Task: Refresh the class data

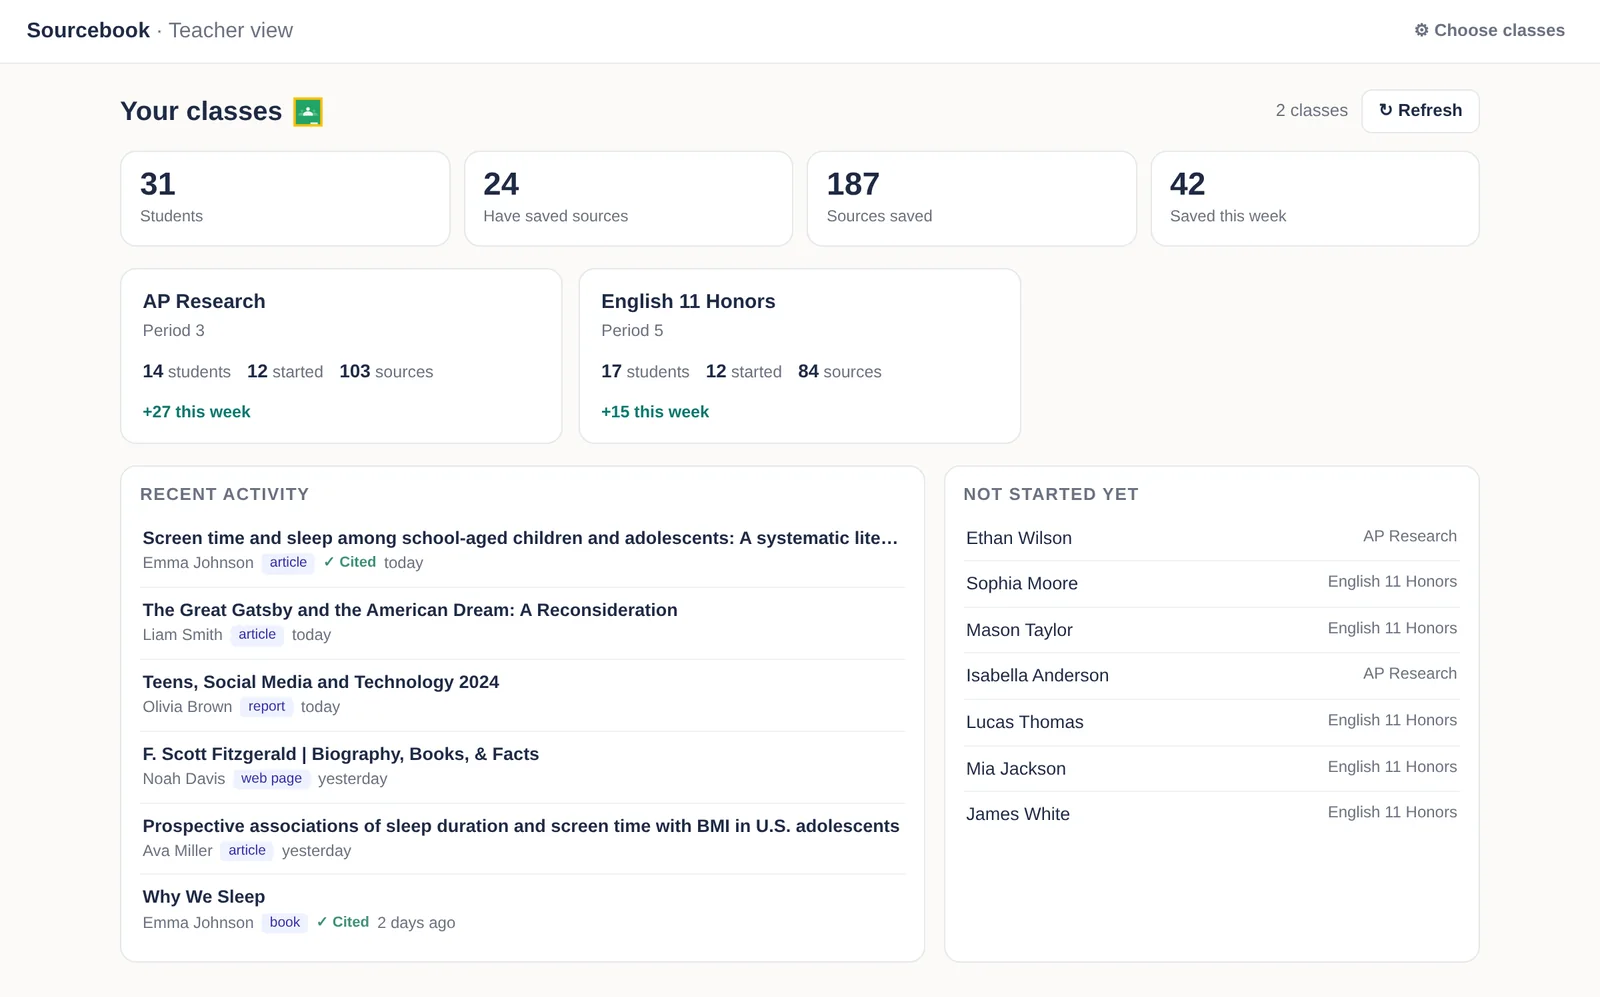Action: tap(1420, 111)
